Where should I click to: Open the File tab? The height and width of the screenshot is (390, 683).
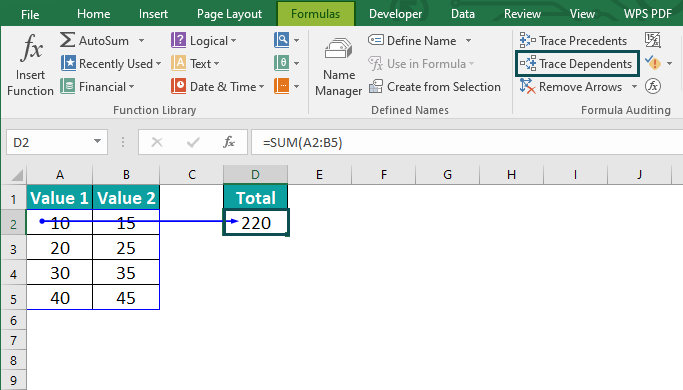point(30,14)
